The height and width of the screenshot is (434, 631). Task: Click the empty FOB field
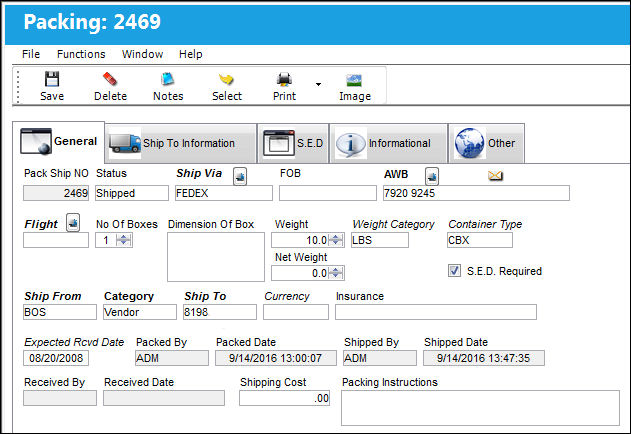(x=328, y=193)
